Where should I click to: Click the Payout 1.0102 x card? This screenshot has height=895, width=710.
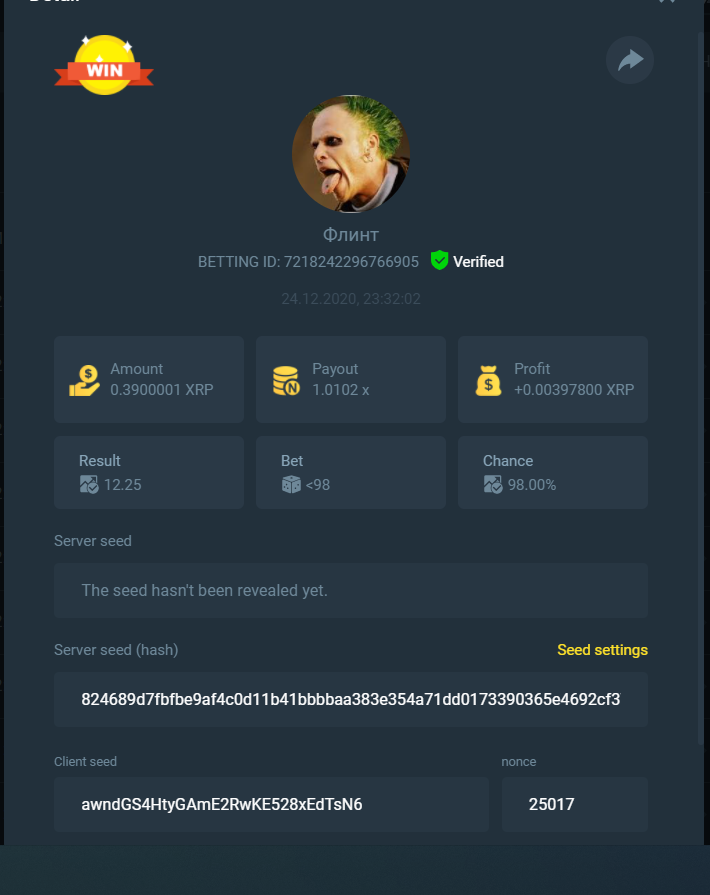click(350, 379)
